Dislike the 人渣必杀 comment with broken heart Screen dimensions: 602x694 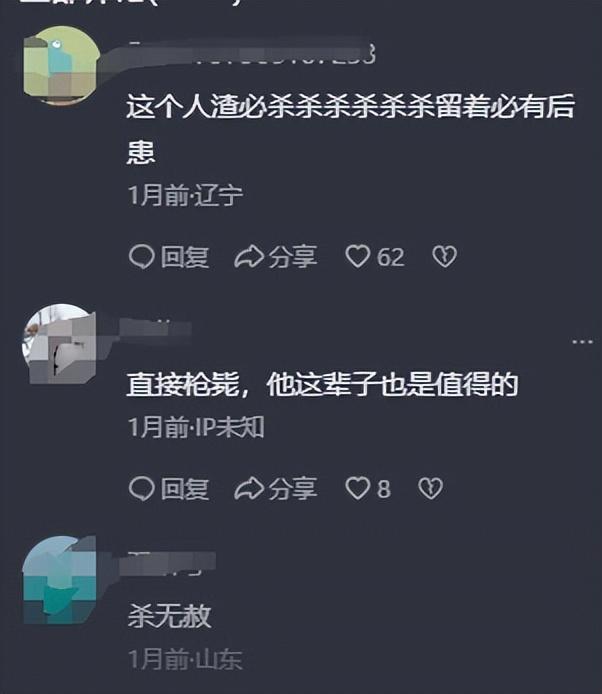[x=444, y=257]
